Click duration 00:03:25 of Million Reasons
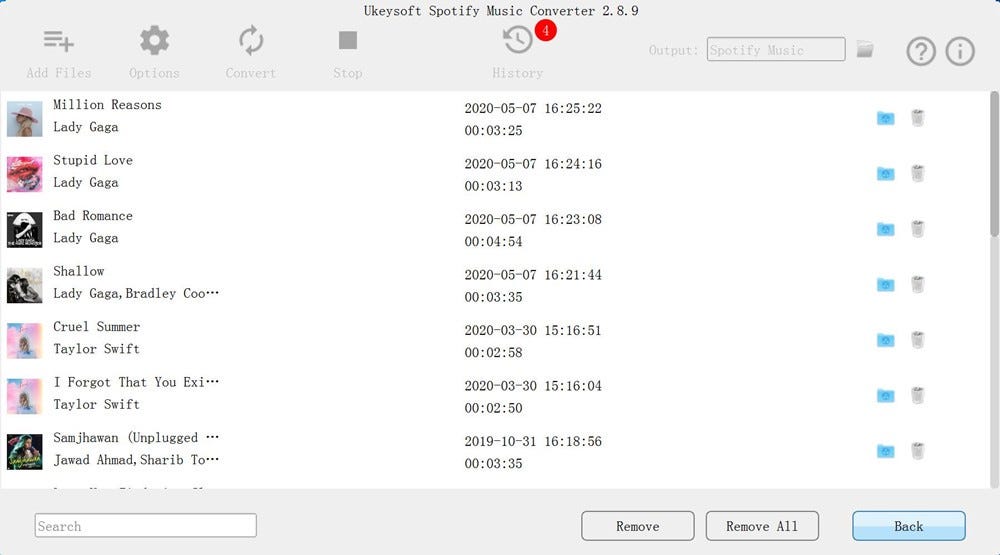Viewport: 1000px width, 555px height. coord(494,131)
